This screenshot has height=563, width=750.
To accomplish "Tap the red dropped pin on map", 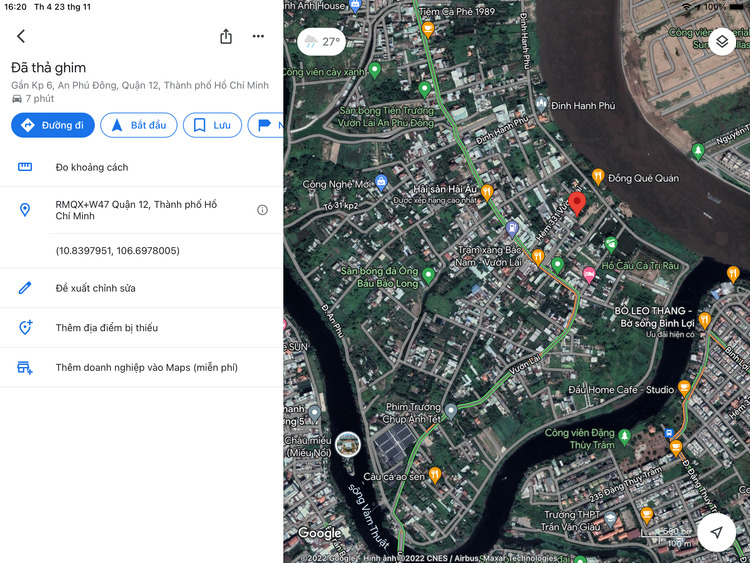I will [577, 204].
